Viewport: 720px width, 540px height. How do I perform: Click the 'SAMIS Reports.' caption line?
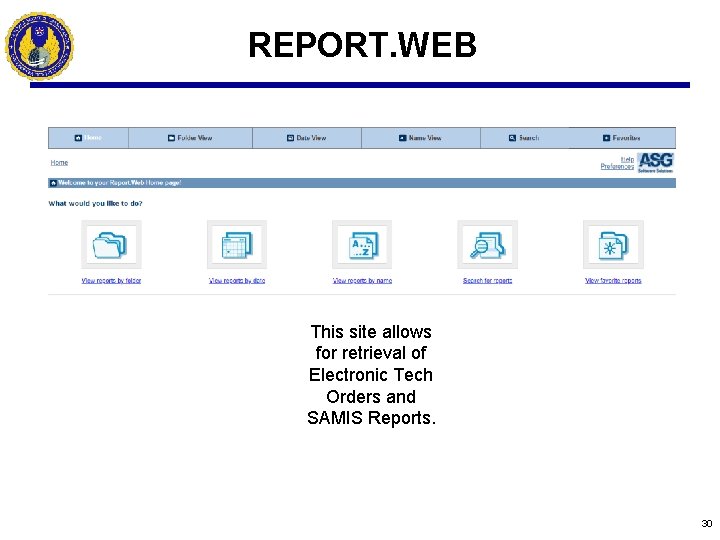pyautogui.click(x=371, y=418)
